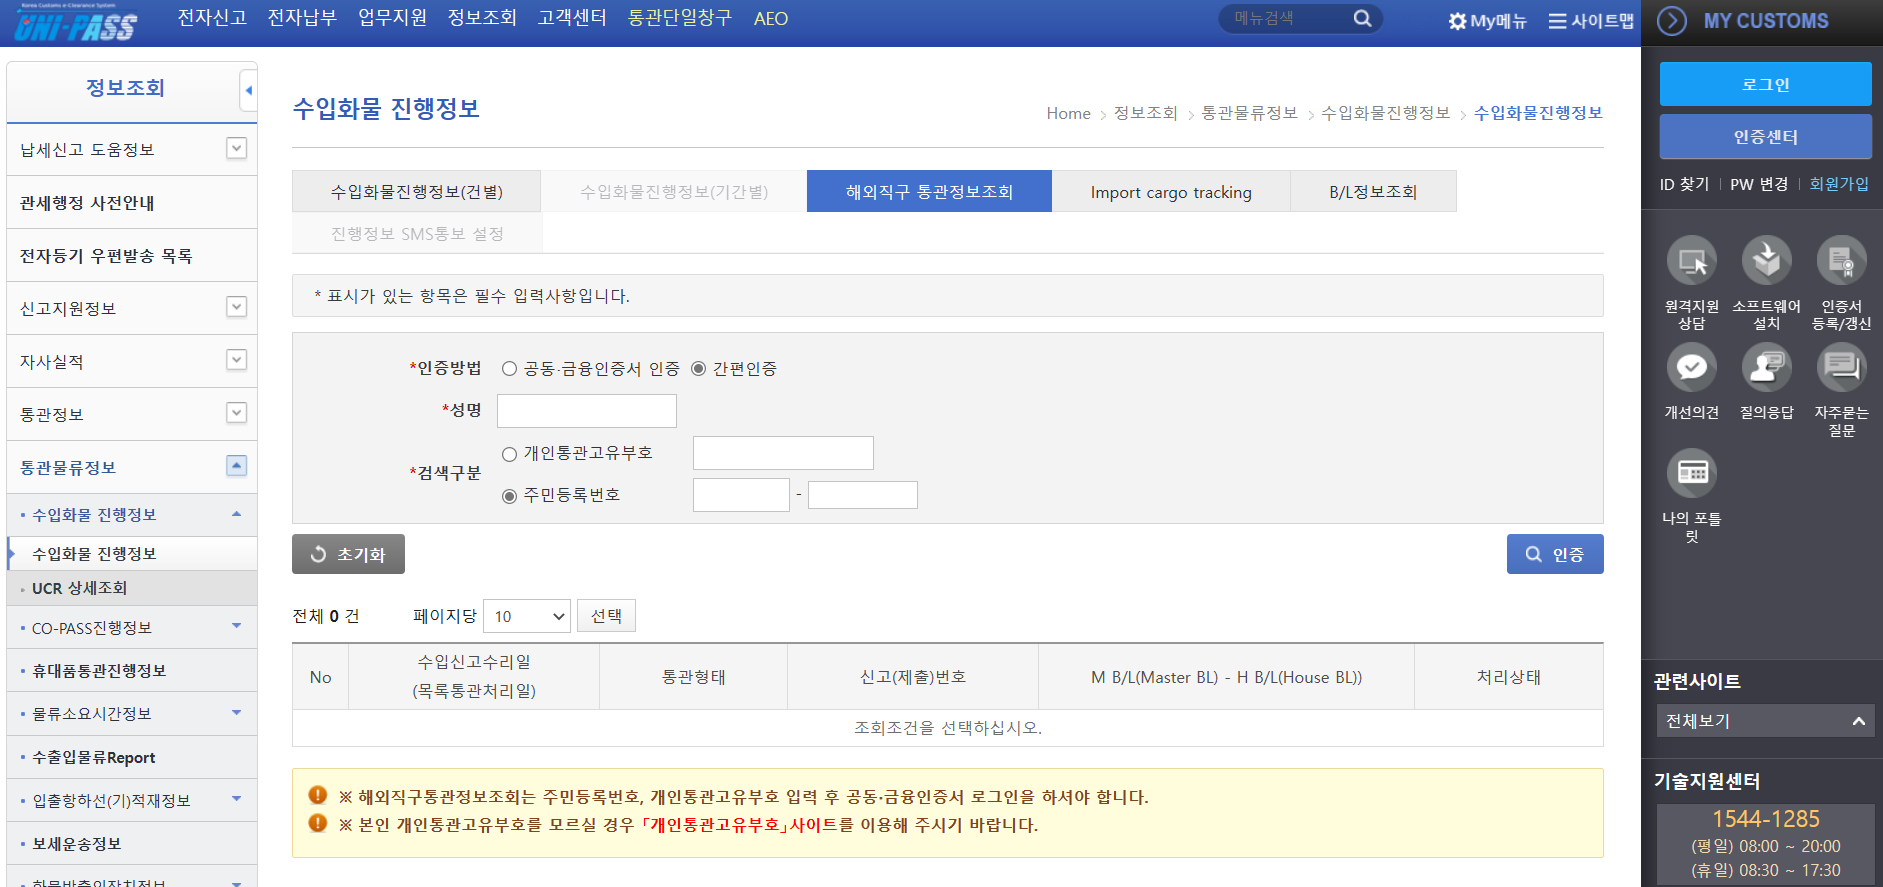Click the 선택 button

point(606,616)
